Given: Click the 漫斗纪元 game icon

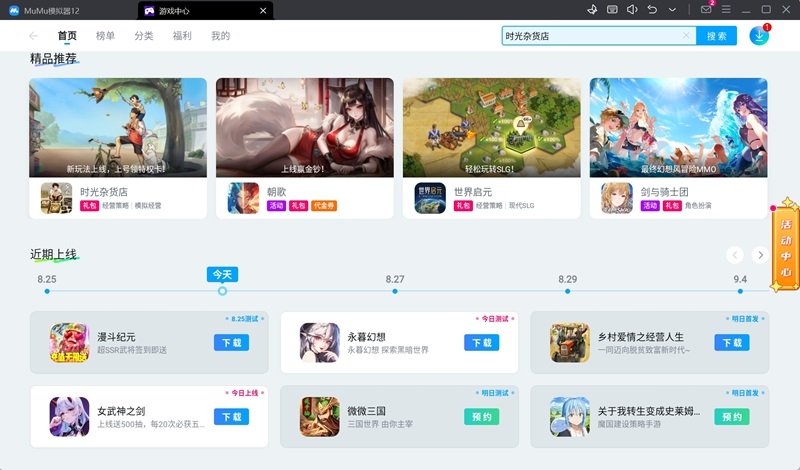Looking at the screenshot, I should click(x=69, y=343).
